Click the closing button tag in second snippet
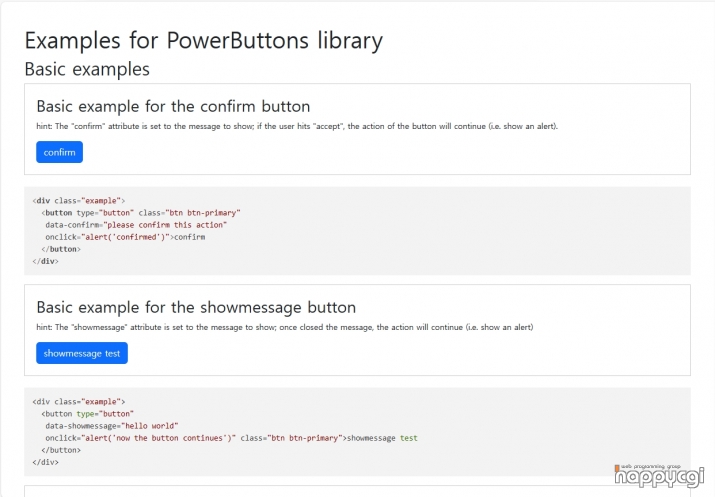This screenshot has width=715, height=497. coord(61,450)
